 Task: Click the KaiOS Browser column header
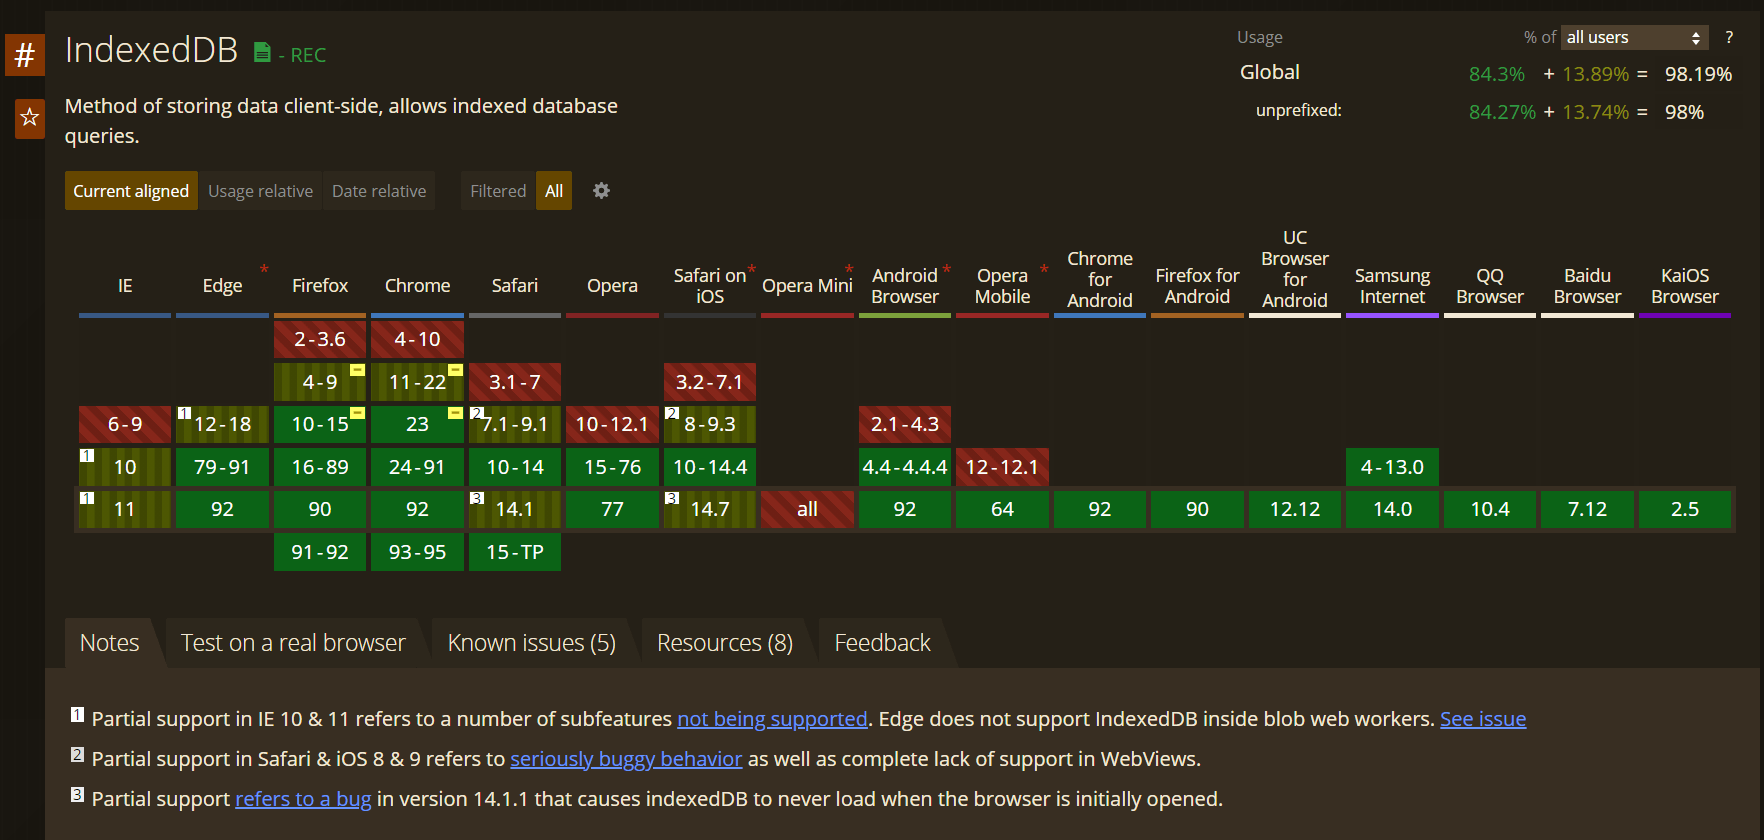pos(1685,286)
